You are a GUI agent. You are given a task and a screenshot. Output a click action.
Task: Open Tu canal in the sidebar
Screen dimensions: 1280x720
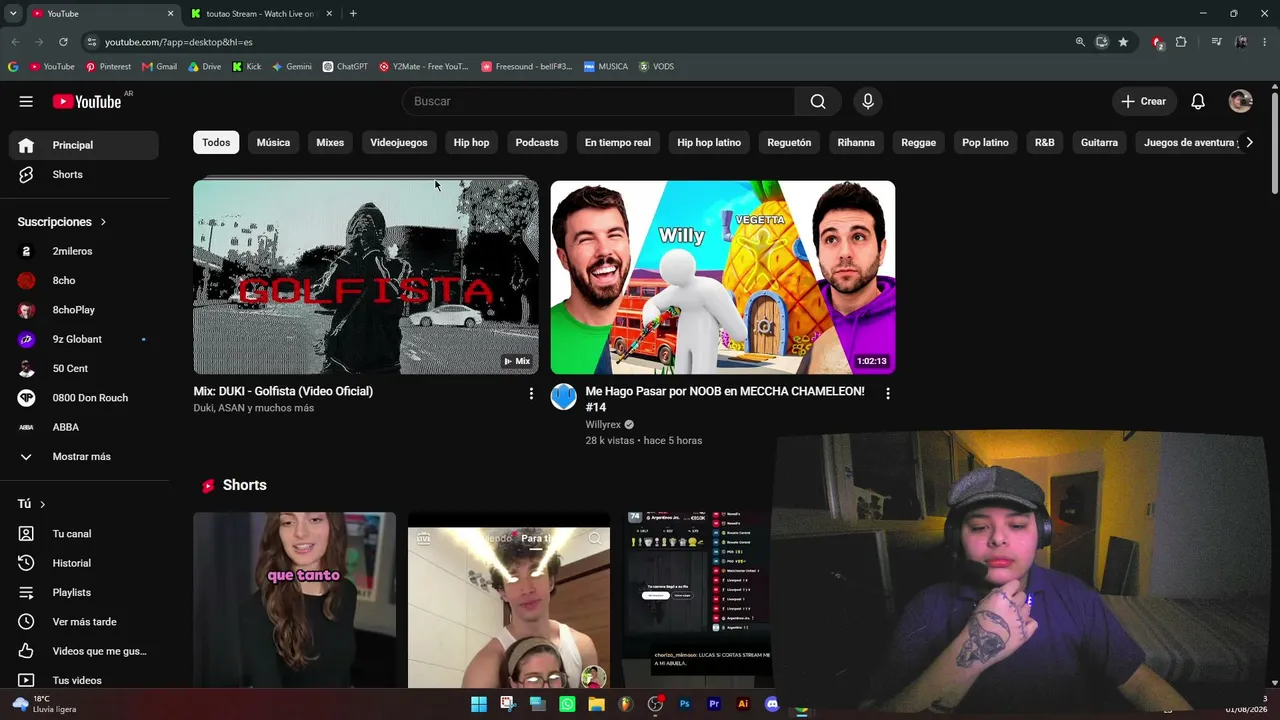click(x=84, y=534)
